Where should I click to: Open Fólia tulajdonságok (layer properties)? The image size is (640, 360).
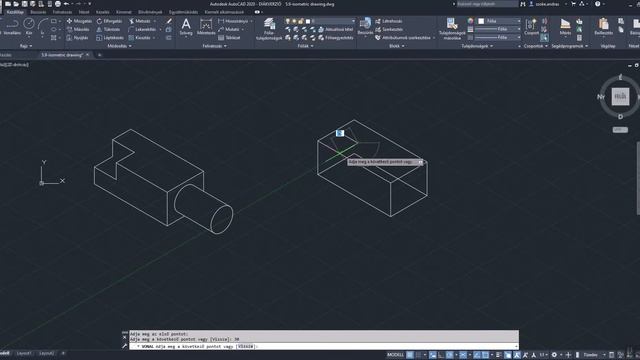pyautogui.click(x=269, y=29)
